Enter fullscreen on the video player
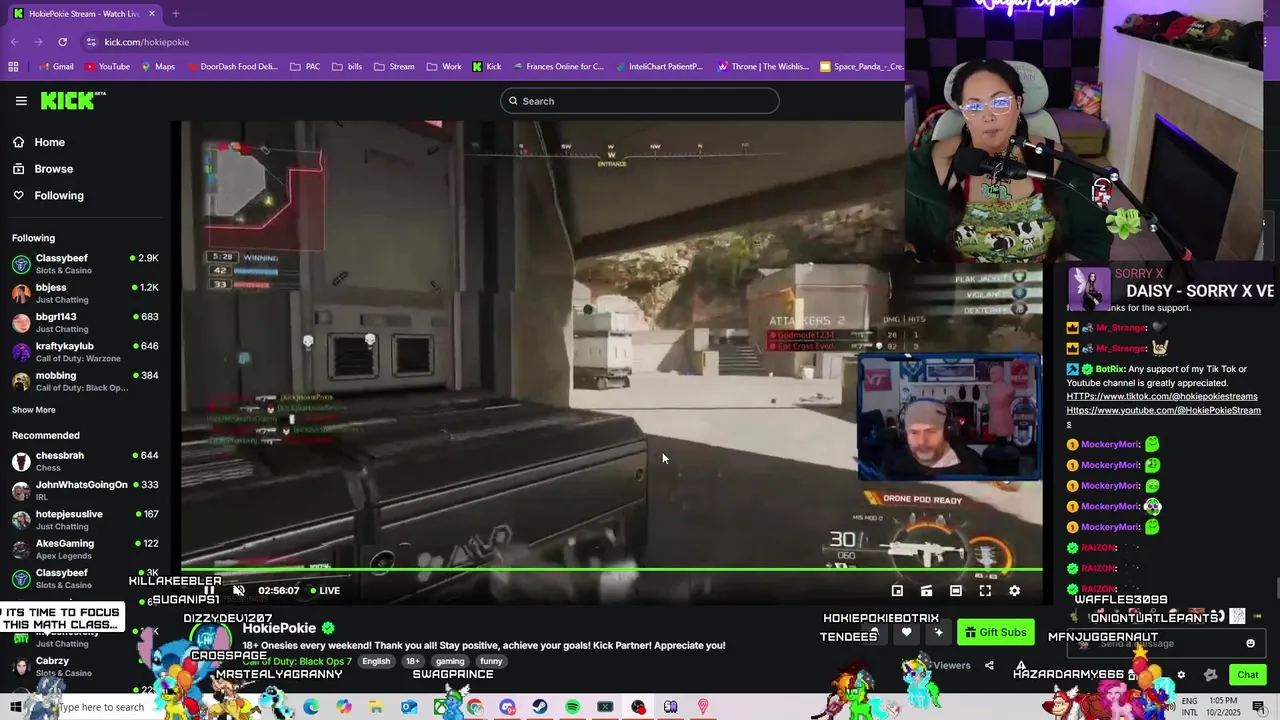 point(985,591)
